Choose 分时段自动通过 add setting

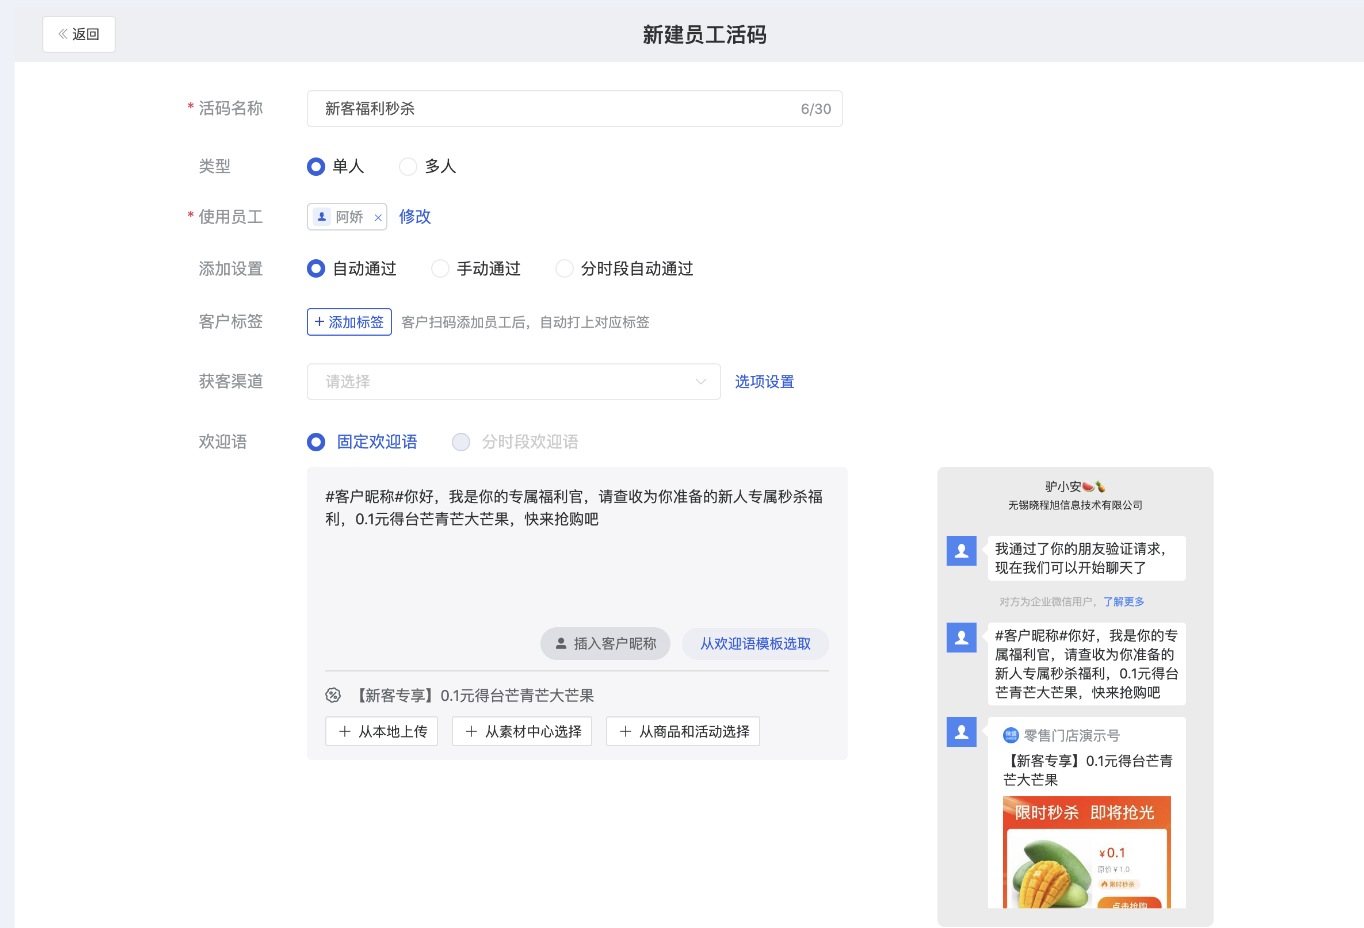coord(564,268)
